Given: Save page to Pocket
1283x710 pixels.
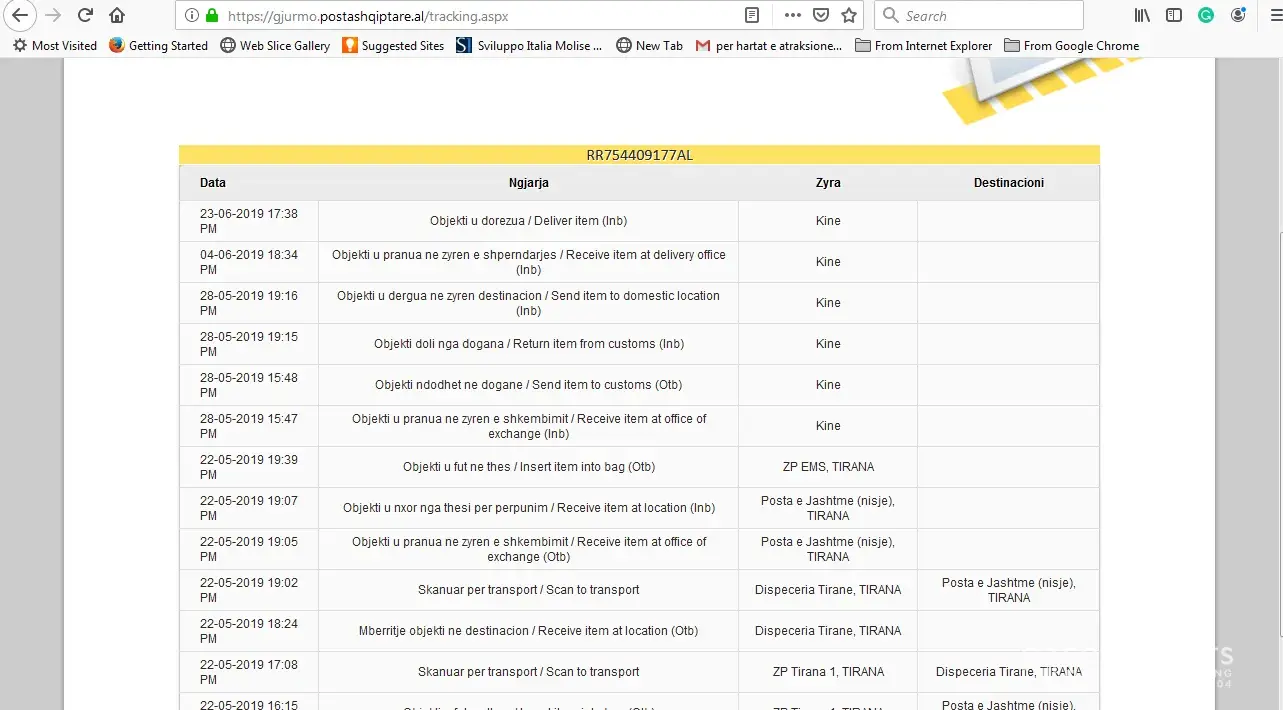Looking at the screenshot, I should 820,15.
